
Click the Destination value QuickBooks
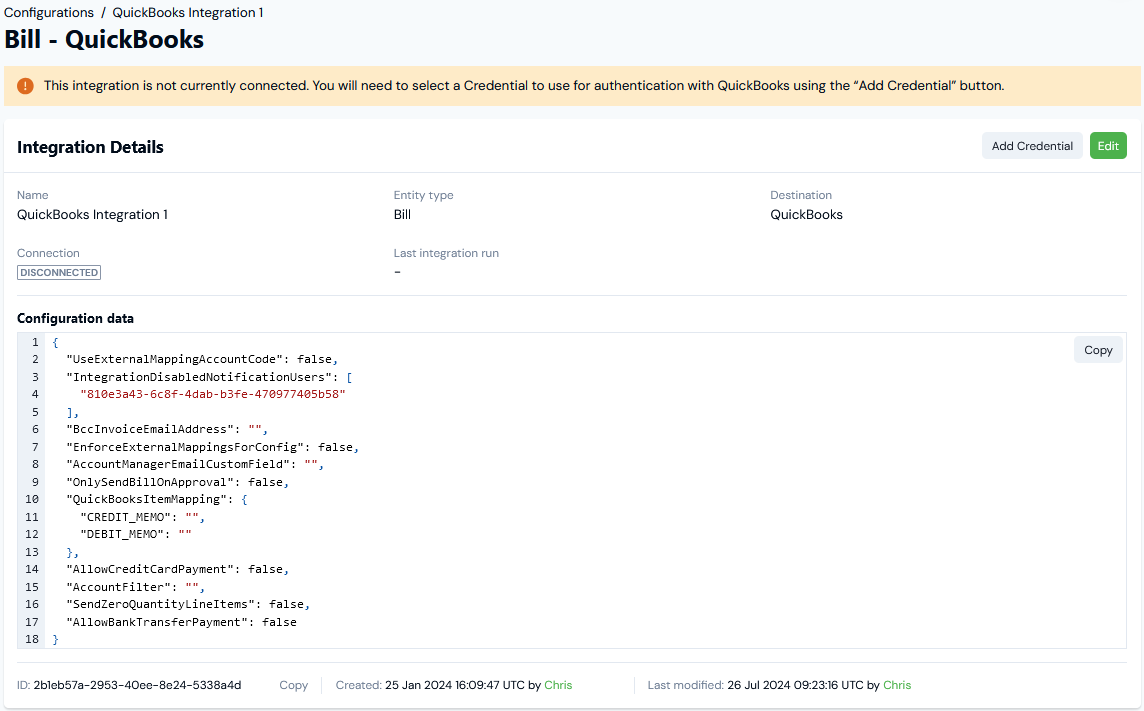[806, 214]
